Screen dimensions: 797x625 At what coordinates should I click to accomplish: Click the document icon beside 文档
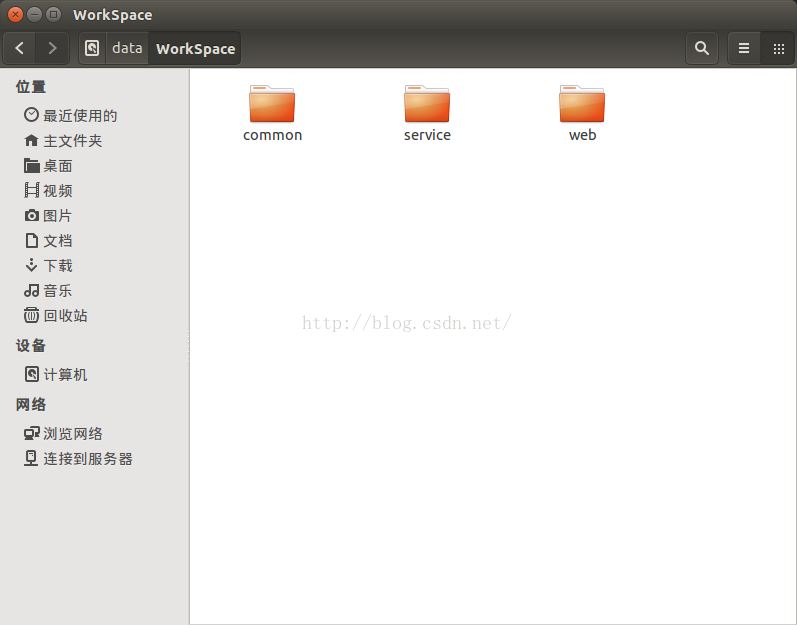click(32, 240)
